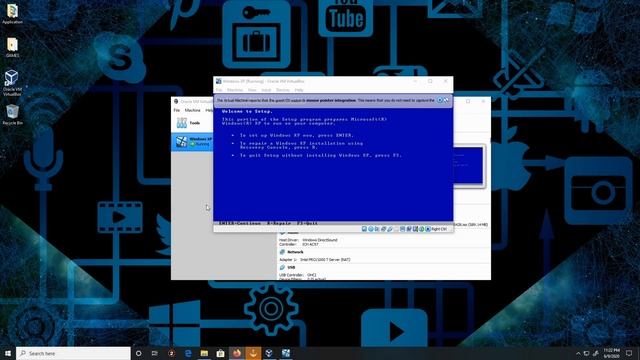Click Network section icon in Manager details
This screenshot has height=360, width=640.
[282, 252]
